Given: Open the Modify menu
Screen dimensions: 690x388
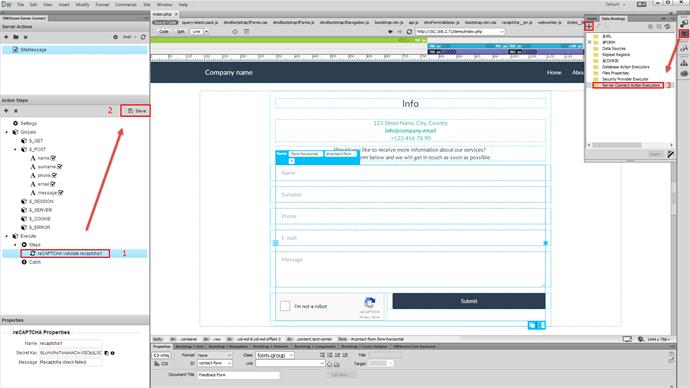Looking at the screenshot, I should (82, 4).
